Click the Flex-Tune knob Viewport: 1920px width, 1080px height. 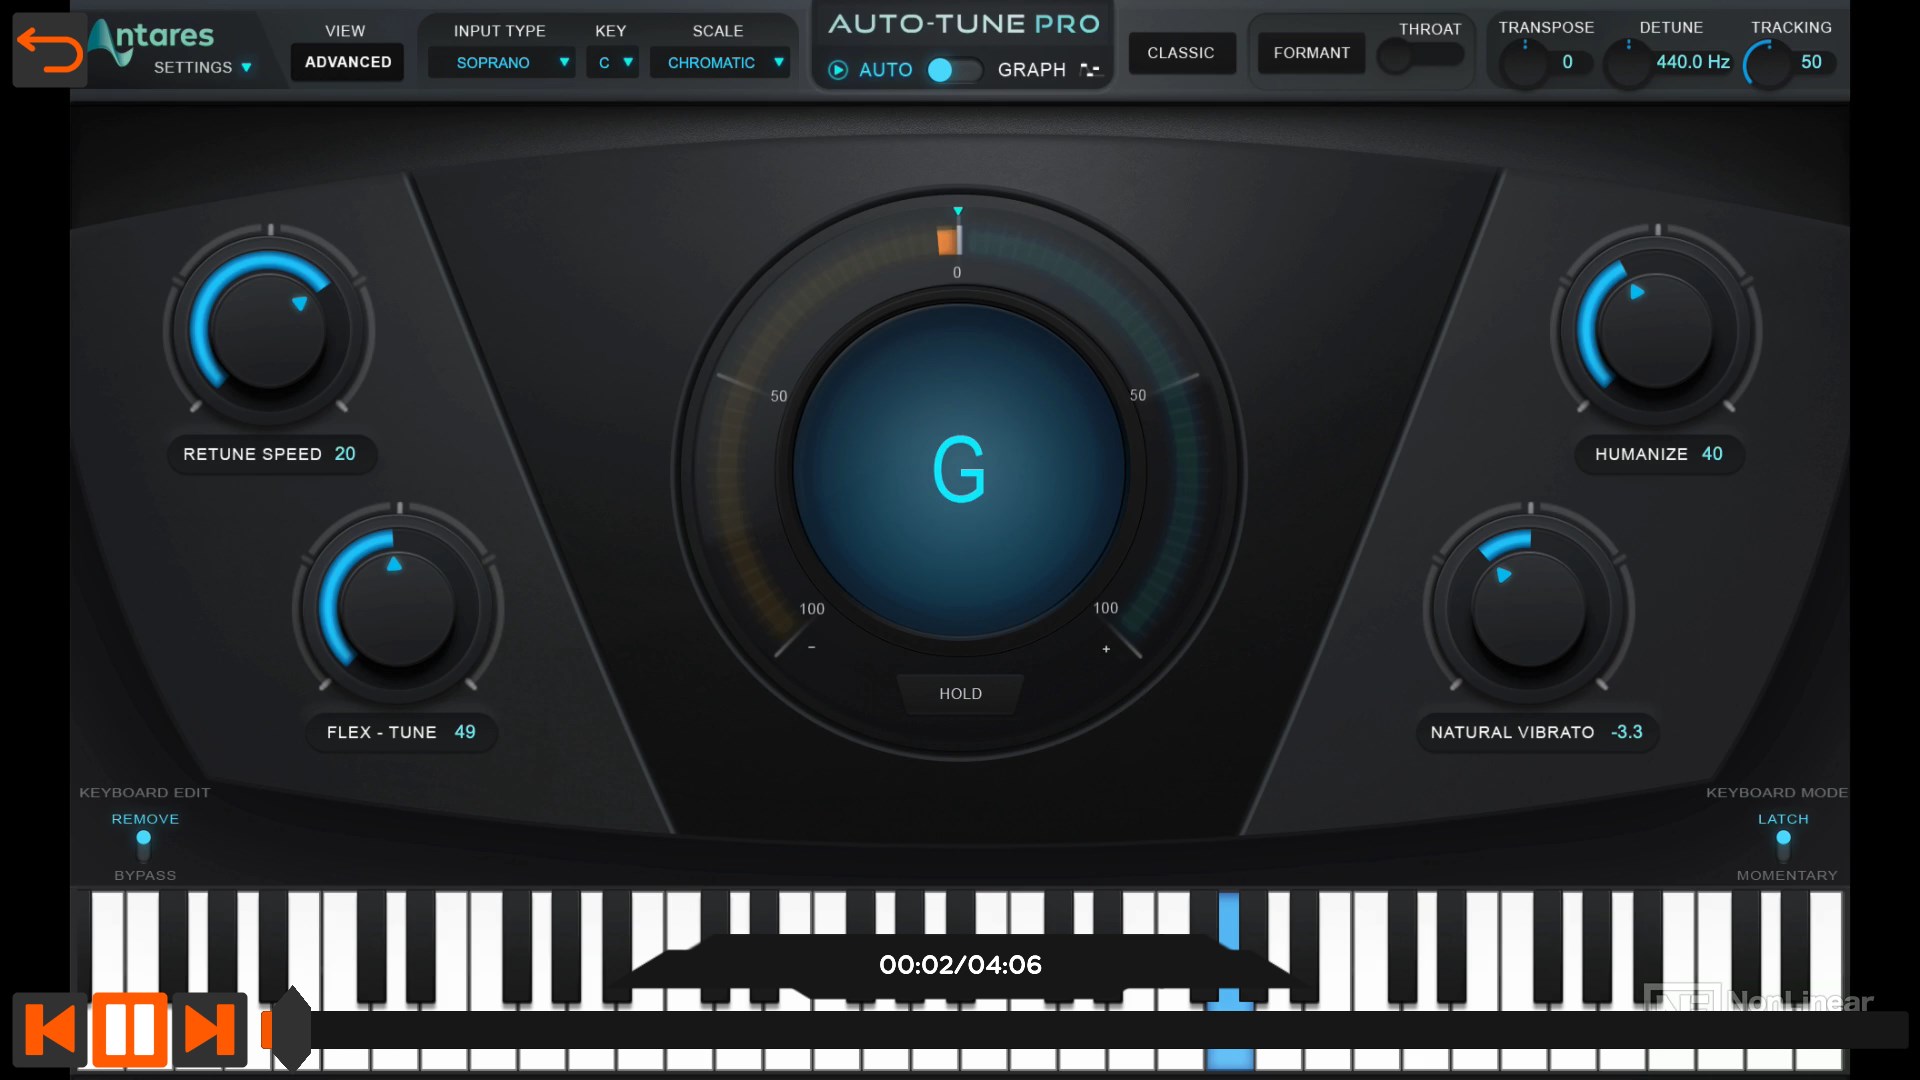pyautogui.click(x=397, y=609)
